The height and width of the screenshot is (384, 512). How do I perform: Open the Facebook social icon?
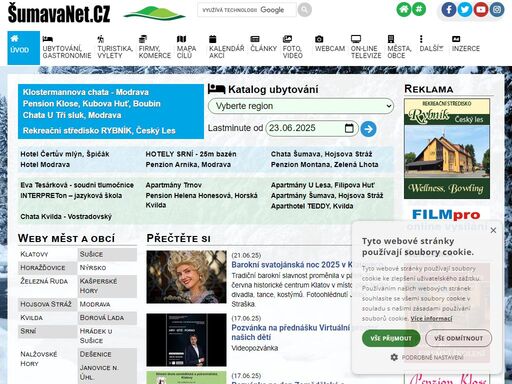(x=449, y=9)
